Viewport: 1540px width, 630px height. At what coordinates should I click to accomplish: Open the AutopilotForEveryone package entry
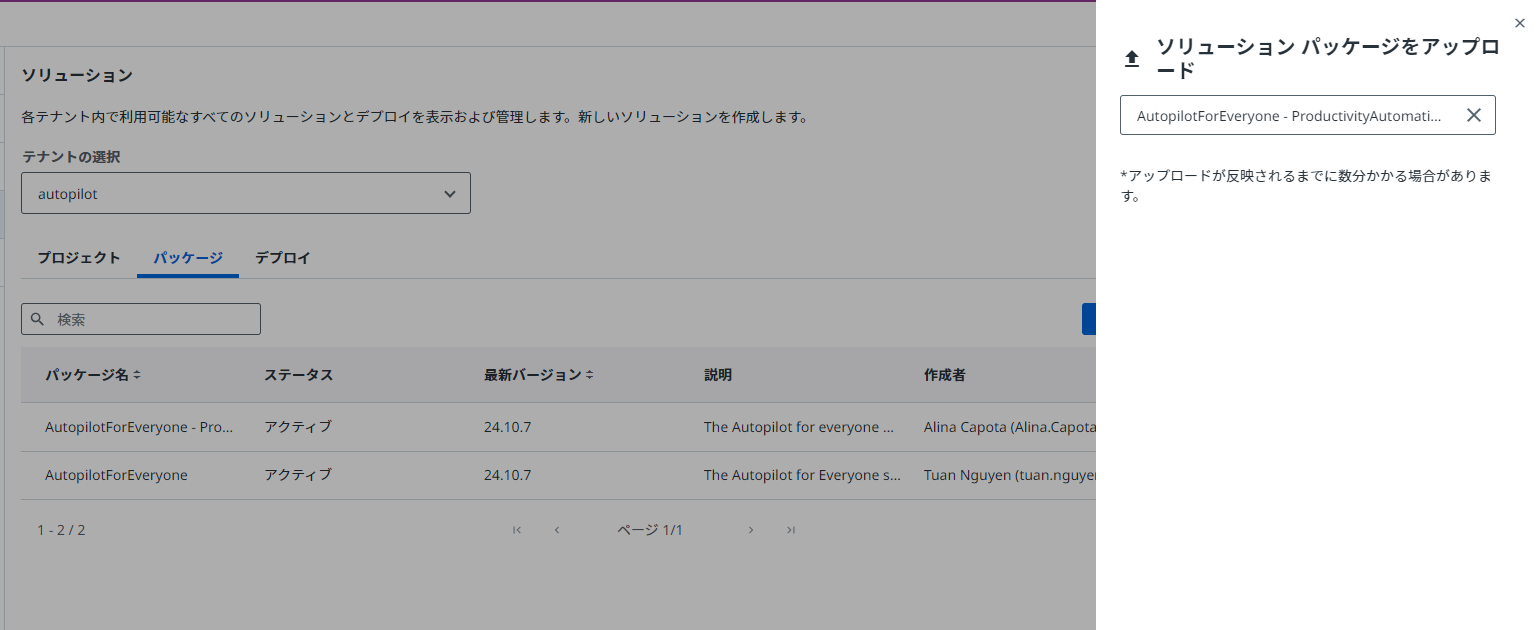(116, 475)
